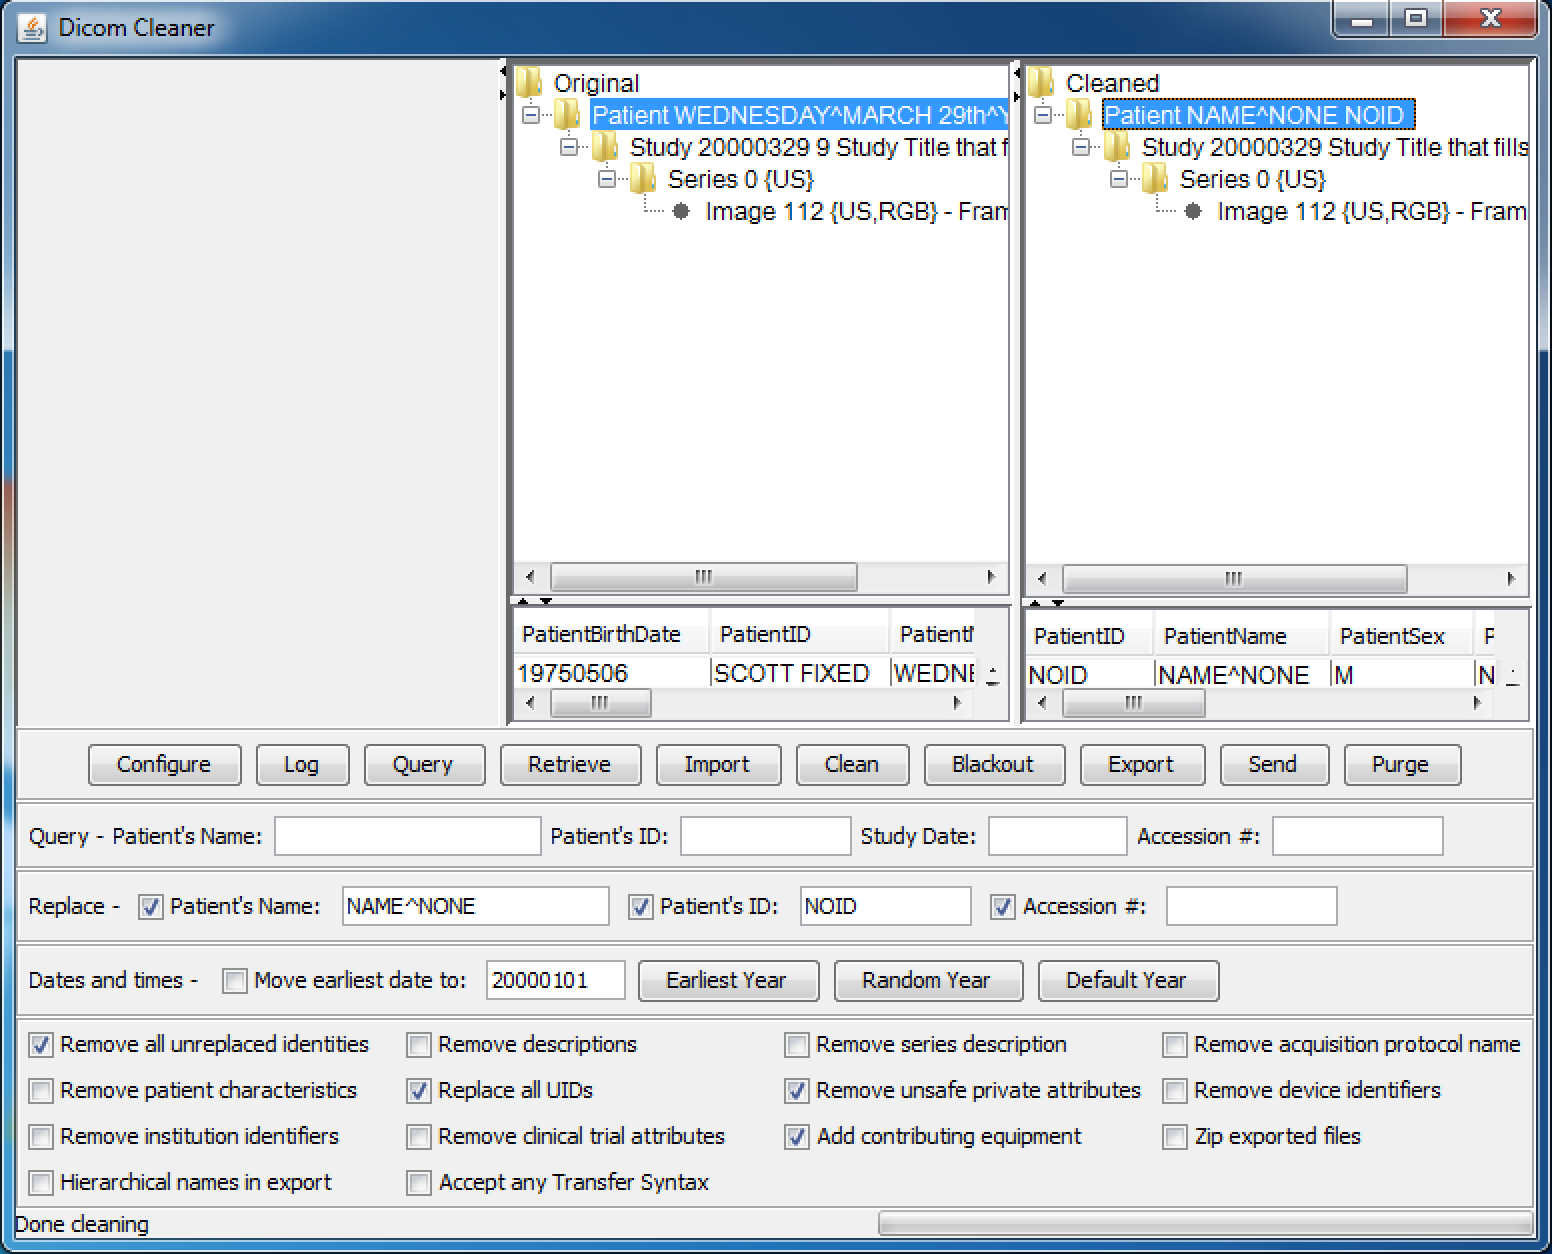The image size is (1552, 1254).
Task: Uncheck Replace Patient's Name checkbox
Action: tap(150, 907)
